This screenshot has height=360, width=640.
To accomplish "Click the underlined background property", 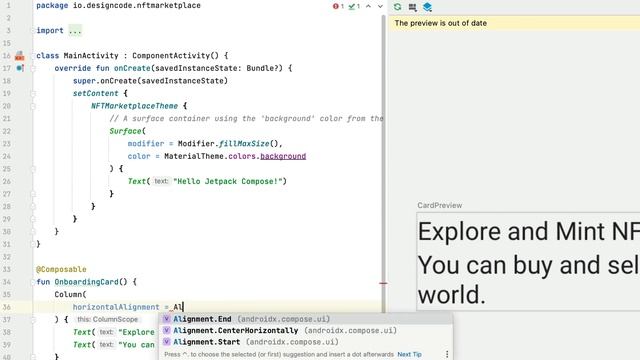I will (283, 156).
